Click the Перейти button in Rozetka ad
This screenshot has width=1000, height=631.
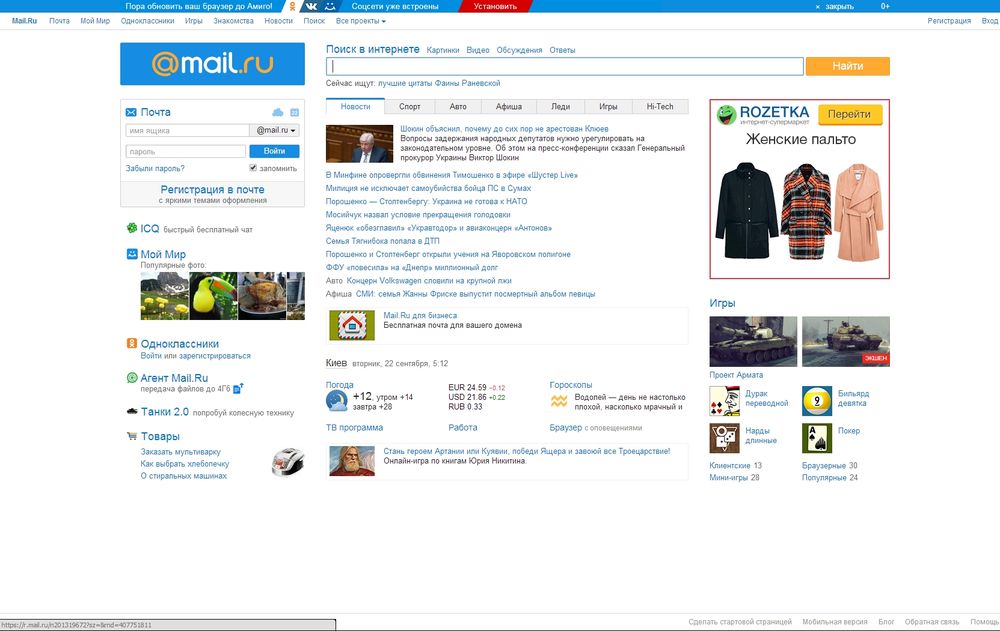click(849, 114)
